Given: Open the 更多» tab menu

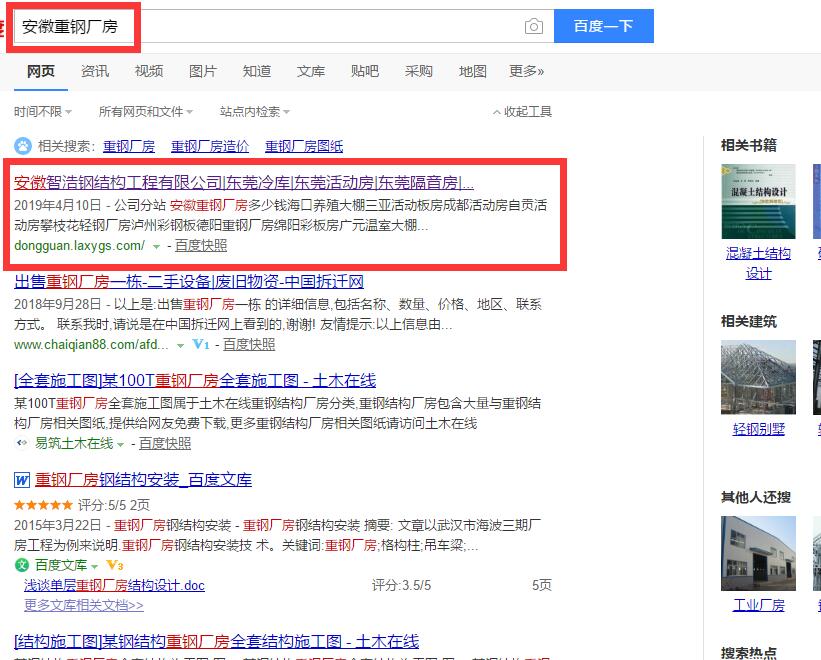Looking at the screenshot, I should click(x=527, y=71).
